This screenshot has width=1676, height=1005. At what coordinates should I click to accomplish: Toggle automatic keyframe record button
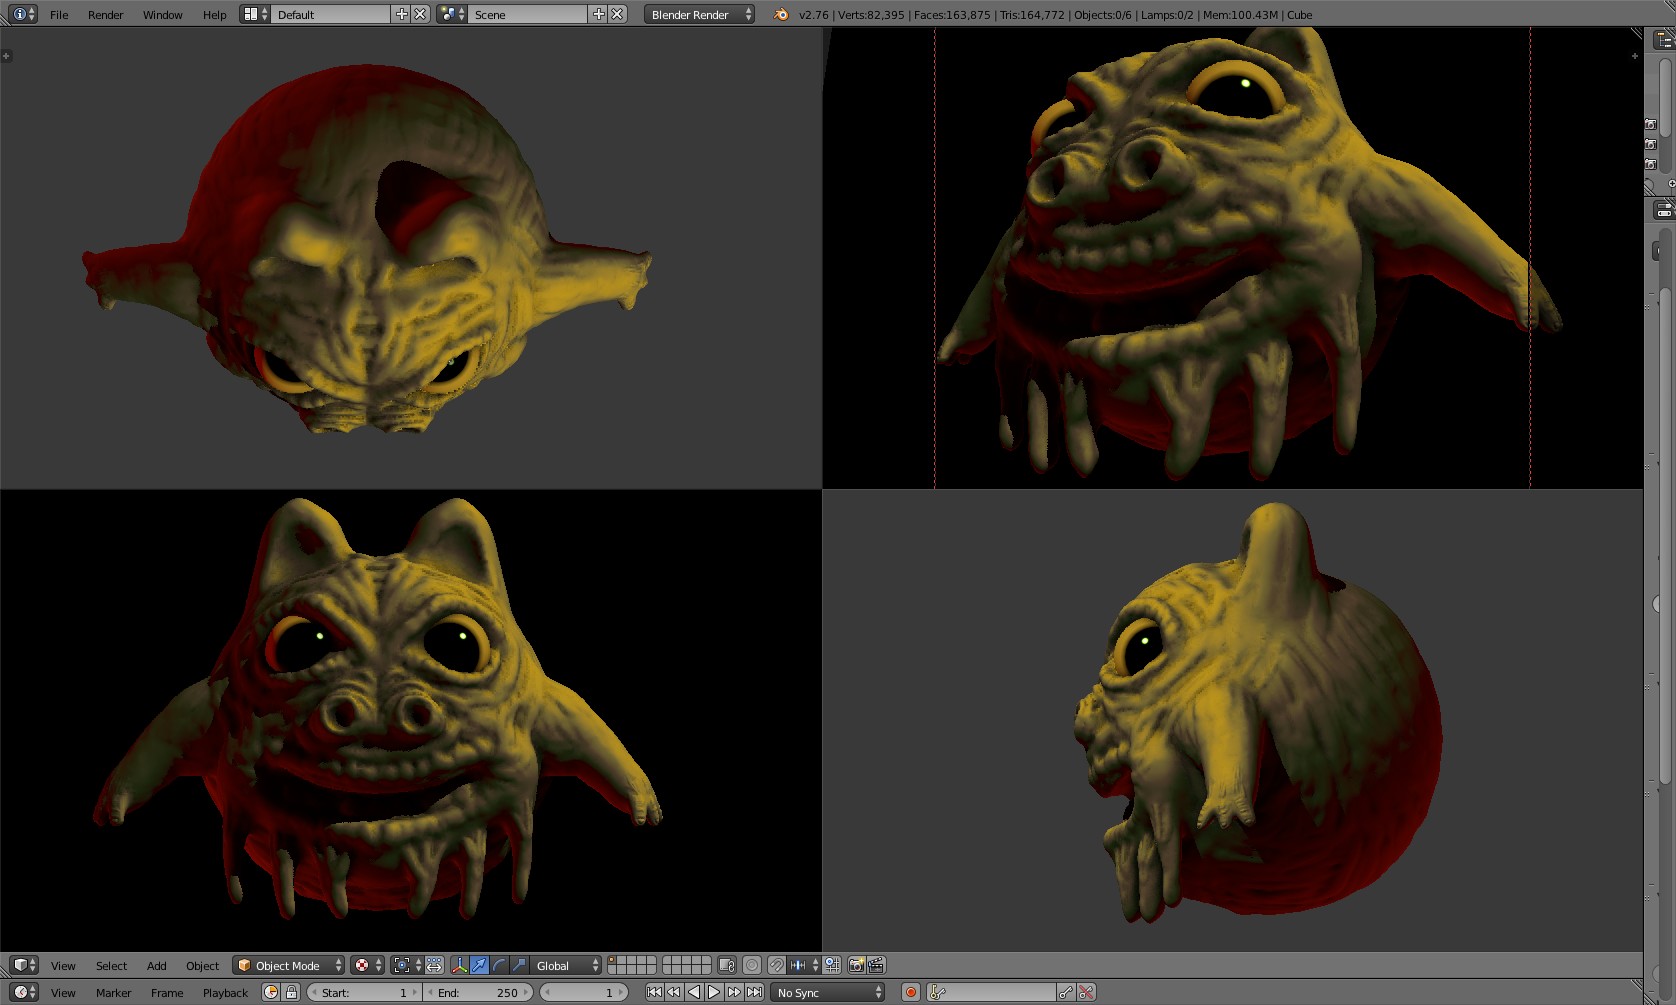coord(911,992)
